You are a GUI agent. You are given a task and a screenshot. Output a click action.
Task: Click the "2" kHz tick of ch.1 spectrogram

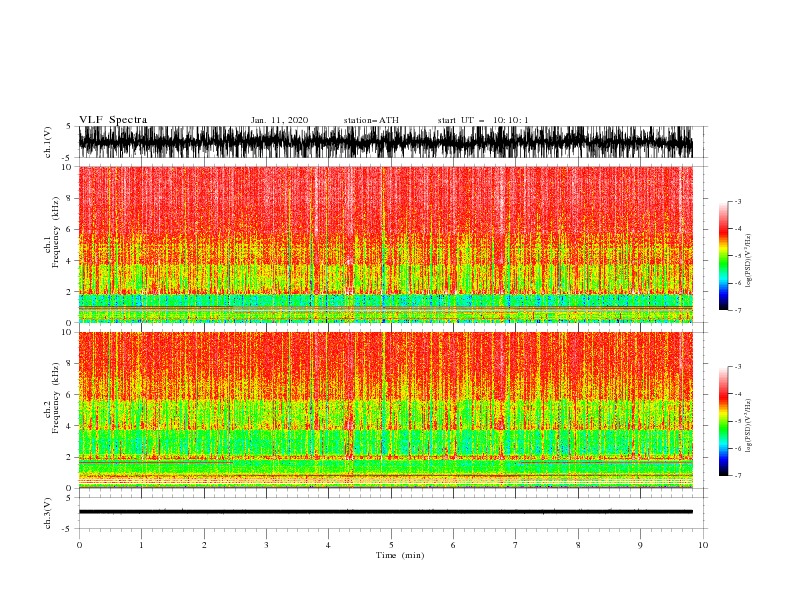(71, 292)
